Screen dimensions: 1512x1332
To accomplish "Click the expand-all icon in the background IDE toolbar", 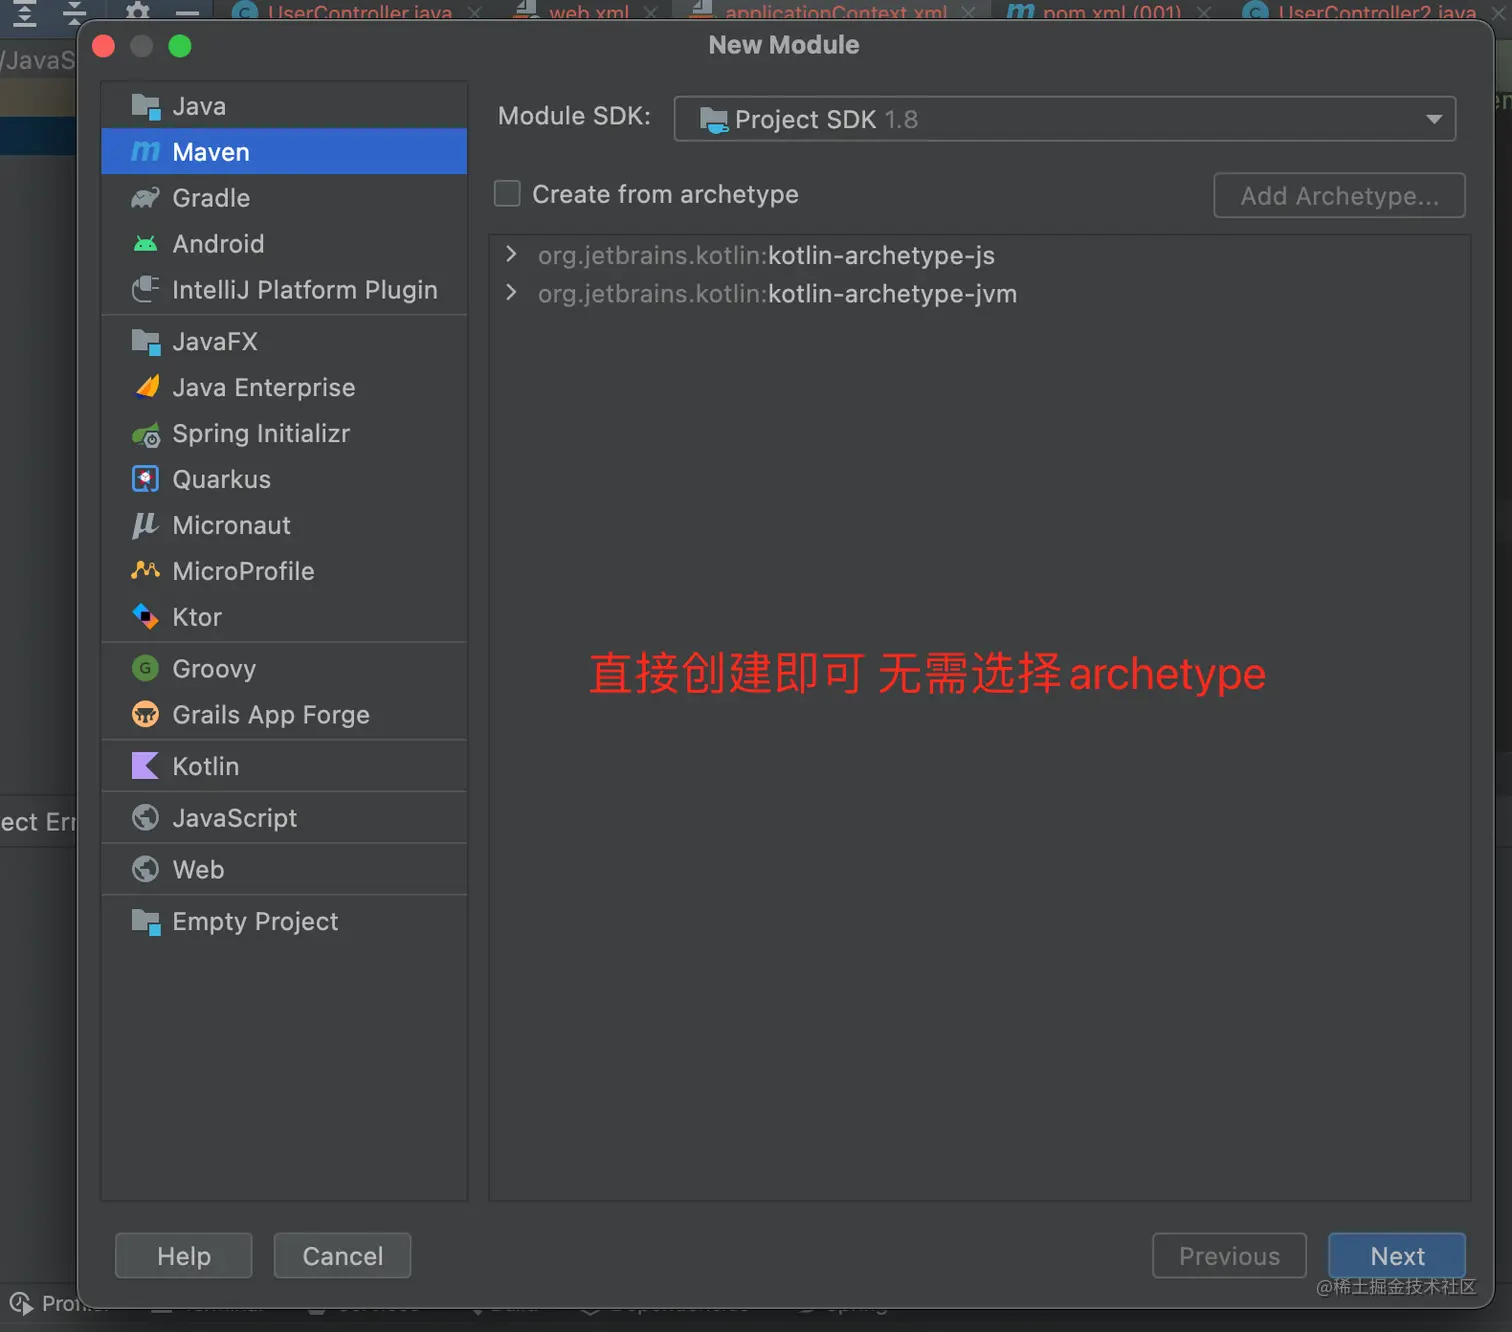I will click(x=25, y=12).
